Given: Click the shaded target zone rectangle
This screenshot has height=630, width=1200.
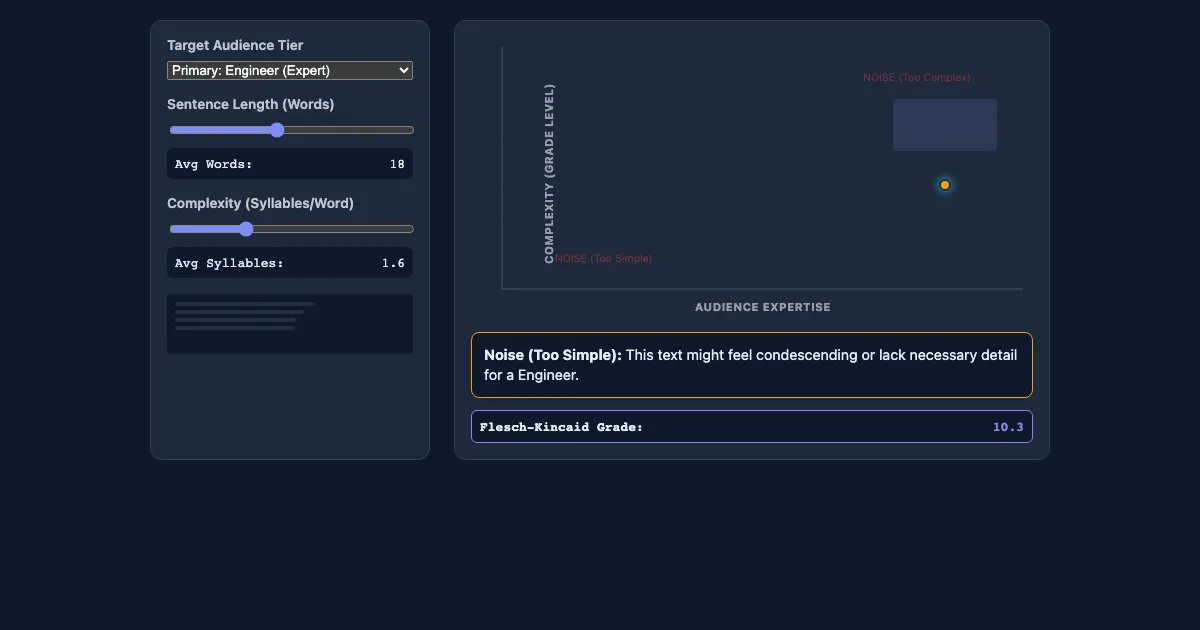Looking at the screenshot, I should (x=945, y=125).
